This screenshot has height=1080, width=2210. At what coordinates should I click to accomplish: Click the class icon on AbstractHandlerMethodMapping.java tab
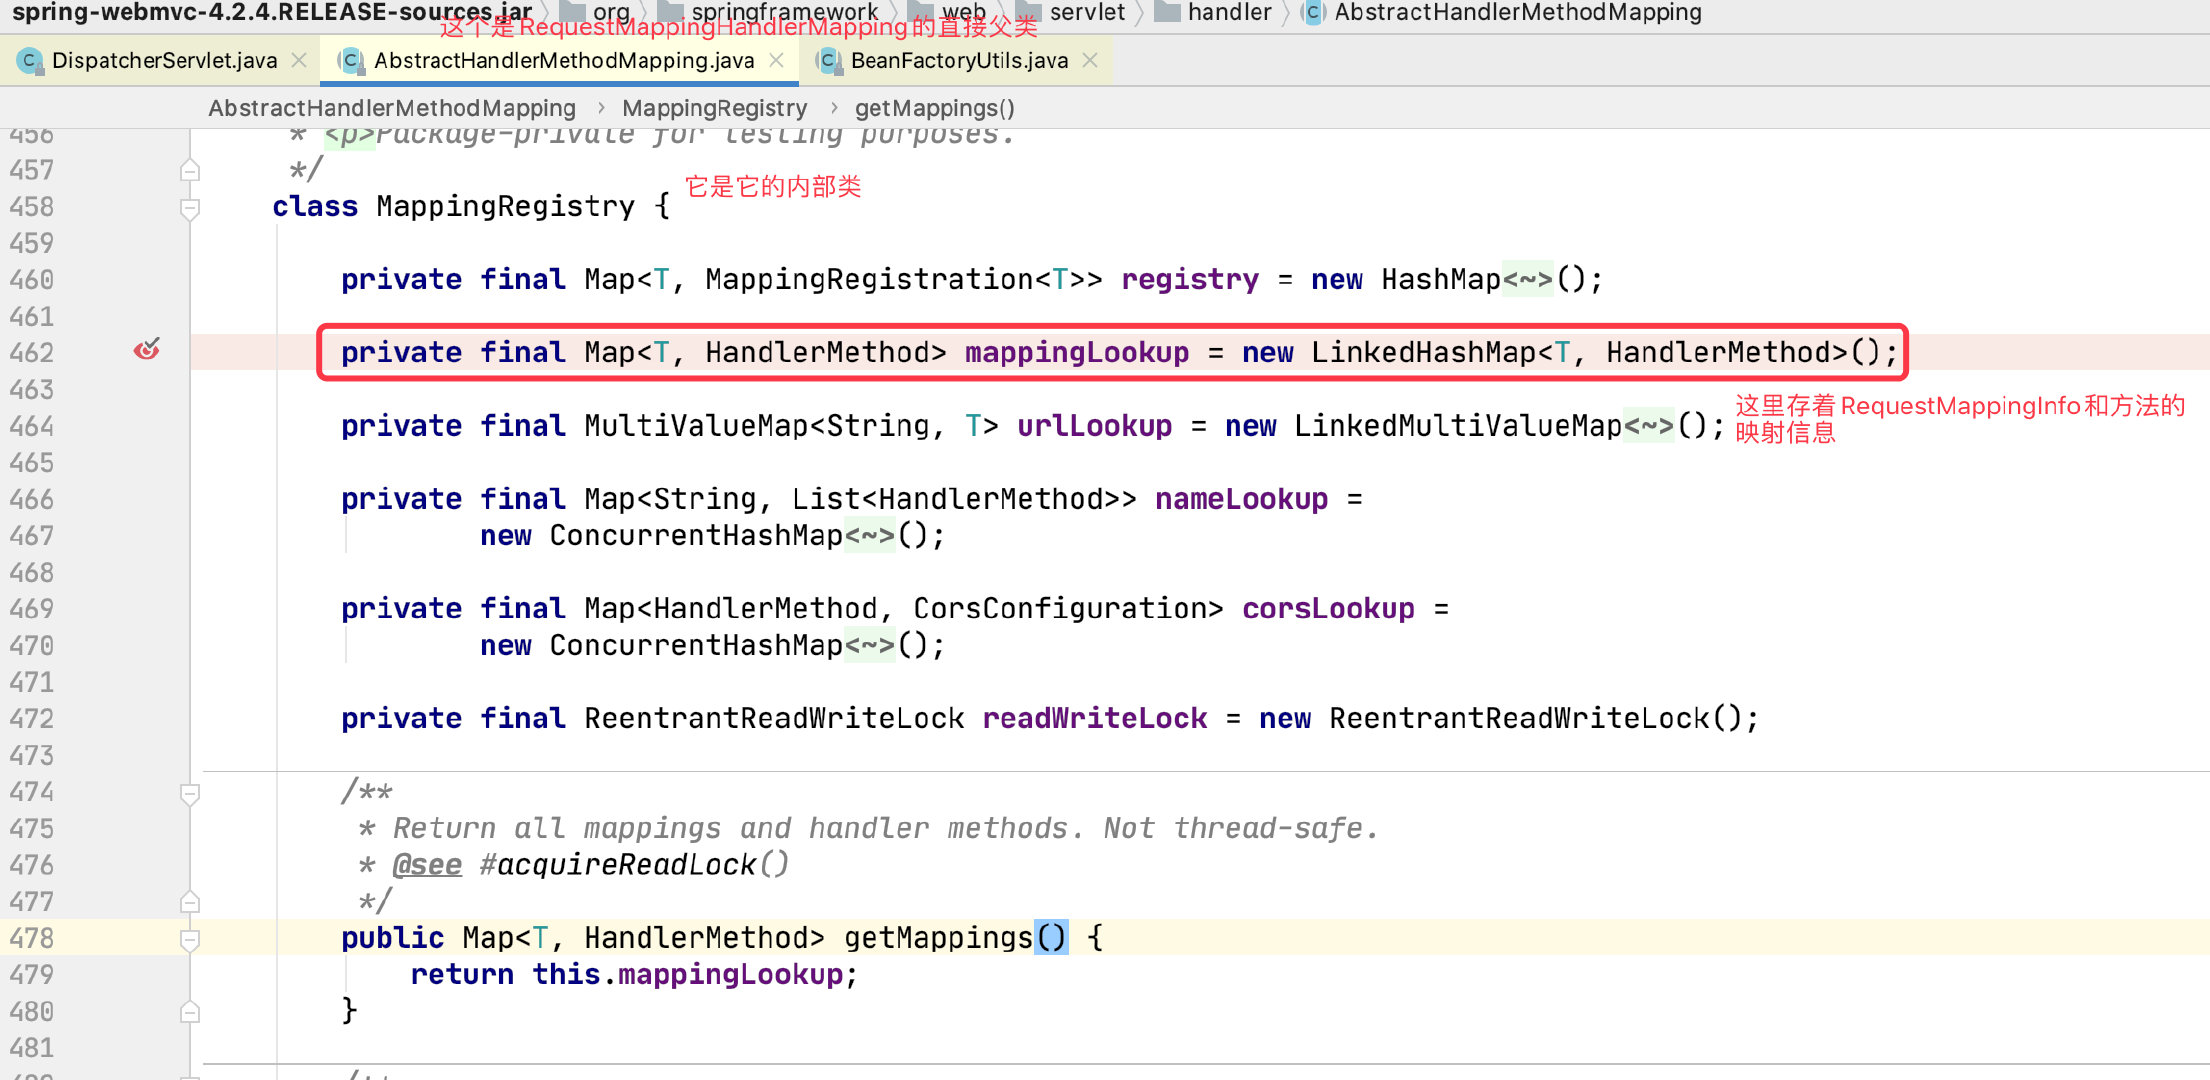click(351, 61)
